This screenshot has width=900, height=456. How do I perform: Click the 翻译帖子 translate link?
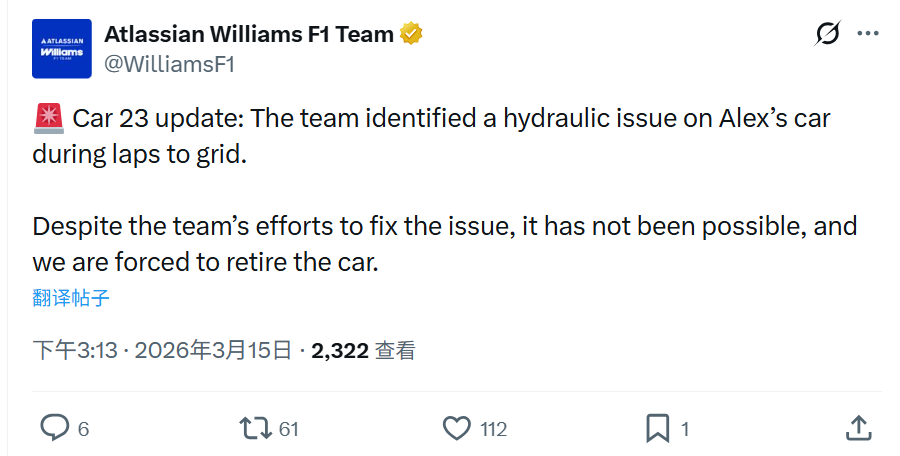coord(71,298)
